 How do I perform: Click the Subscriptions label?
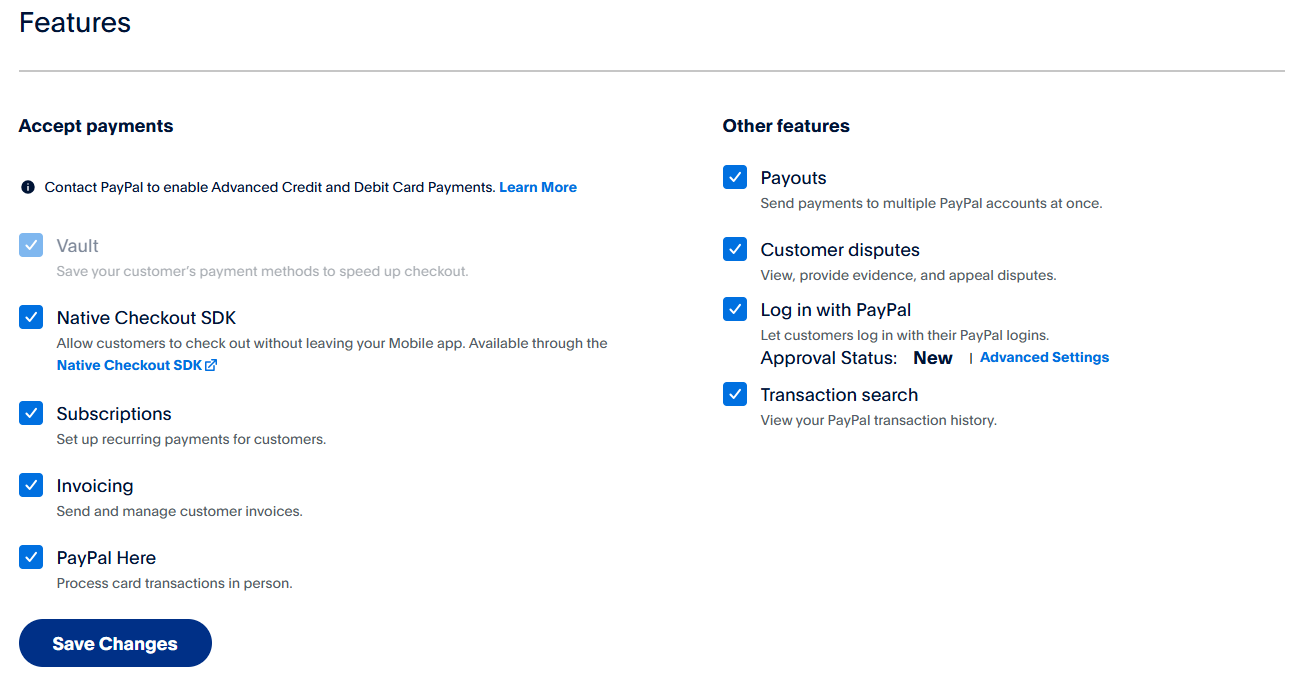click(x=114, y=414)
